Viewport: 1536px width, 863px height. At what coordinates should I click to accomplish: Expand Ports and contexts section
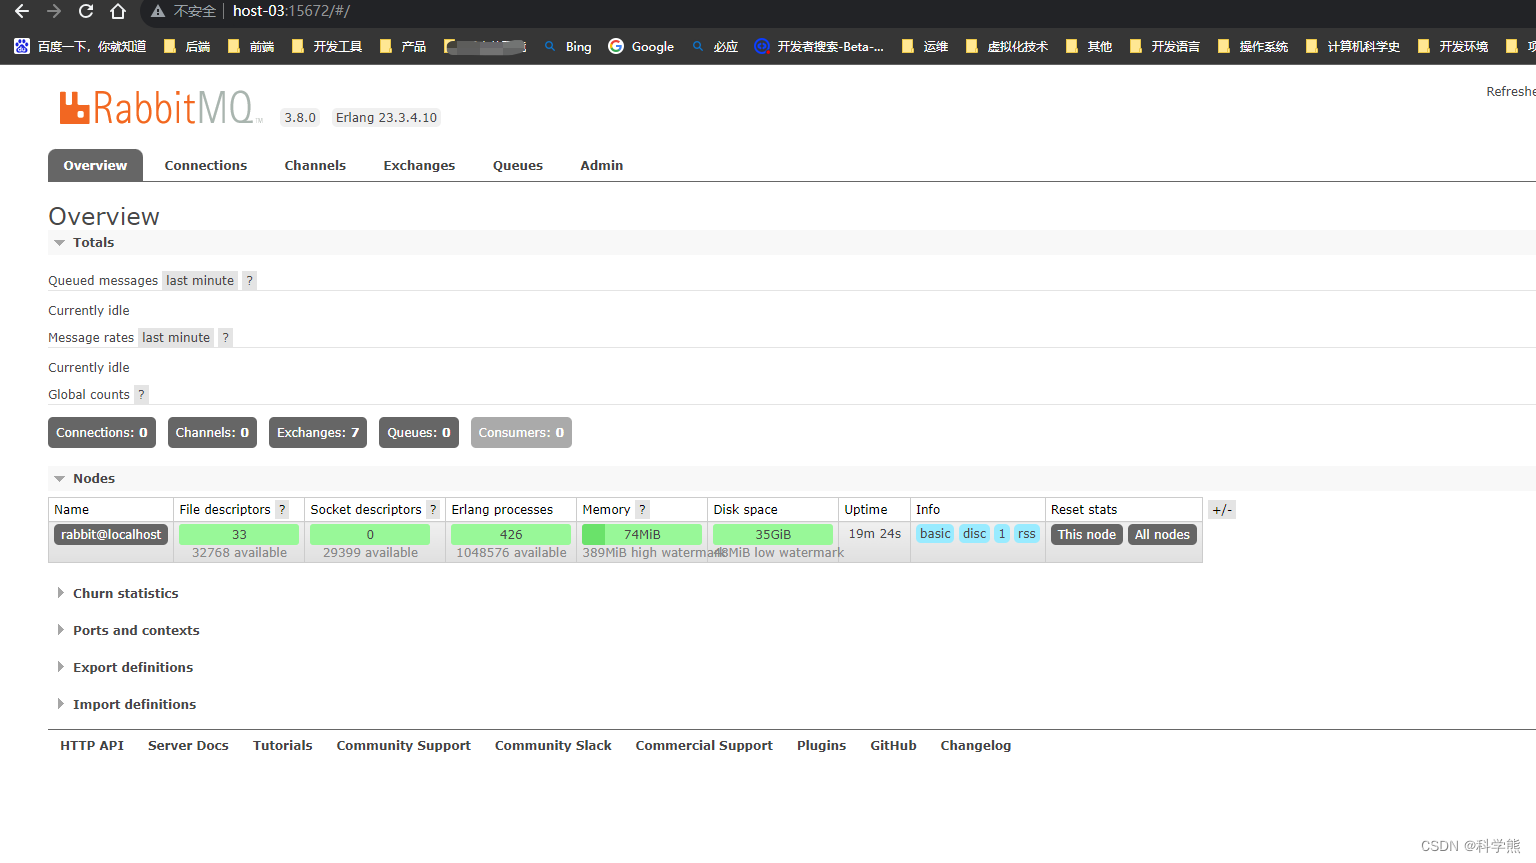click(128, 630)
